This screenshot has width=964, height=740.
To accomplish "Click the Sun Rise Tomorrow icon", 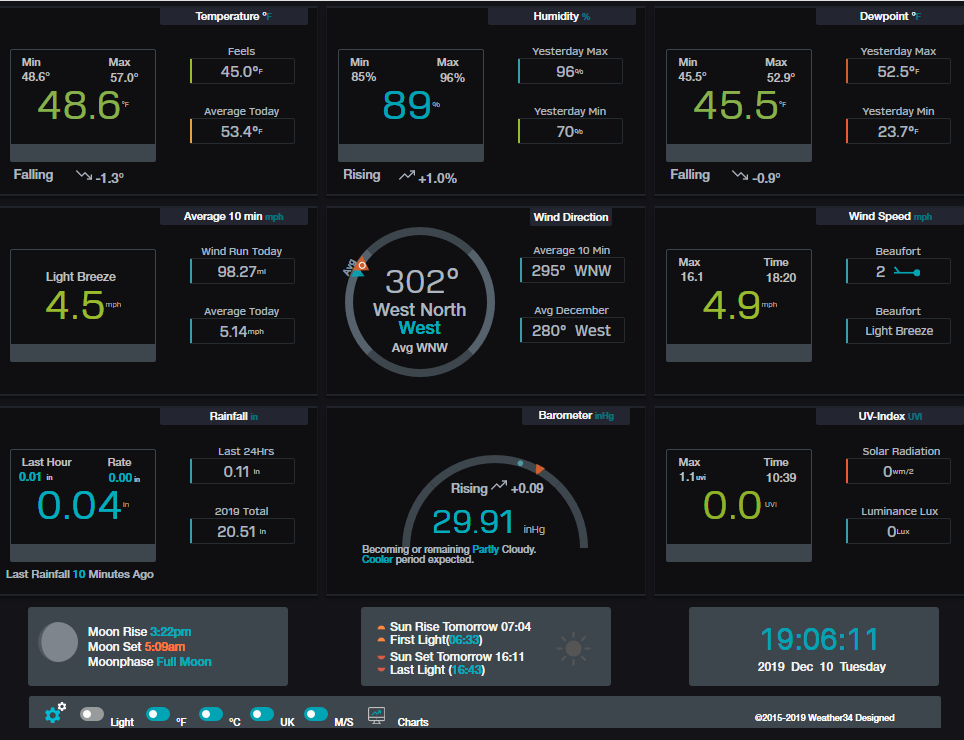I will 381,628.
